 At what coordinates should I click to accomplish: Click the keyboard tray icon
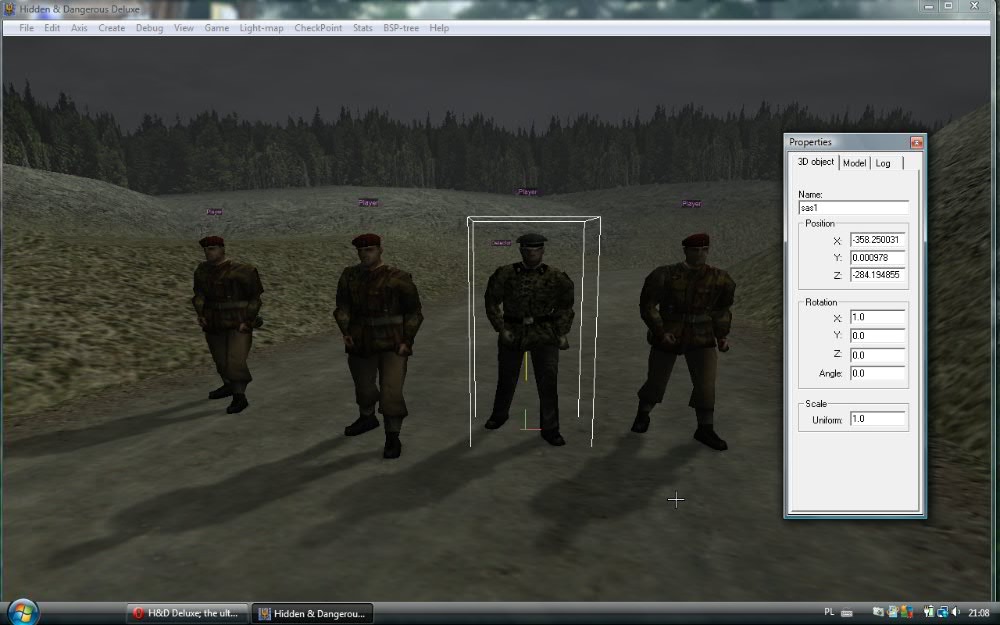pos(847,613)
